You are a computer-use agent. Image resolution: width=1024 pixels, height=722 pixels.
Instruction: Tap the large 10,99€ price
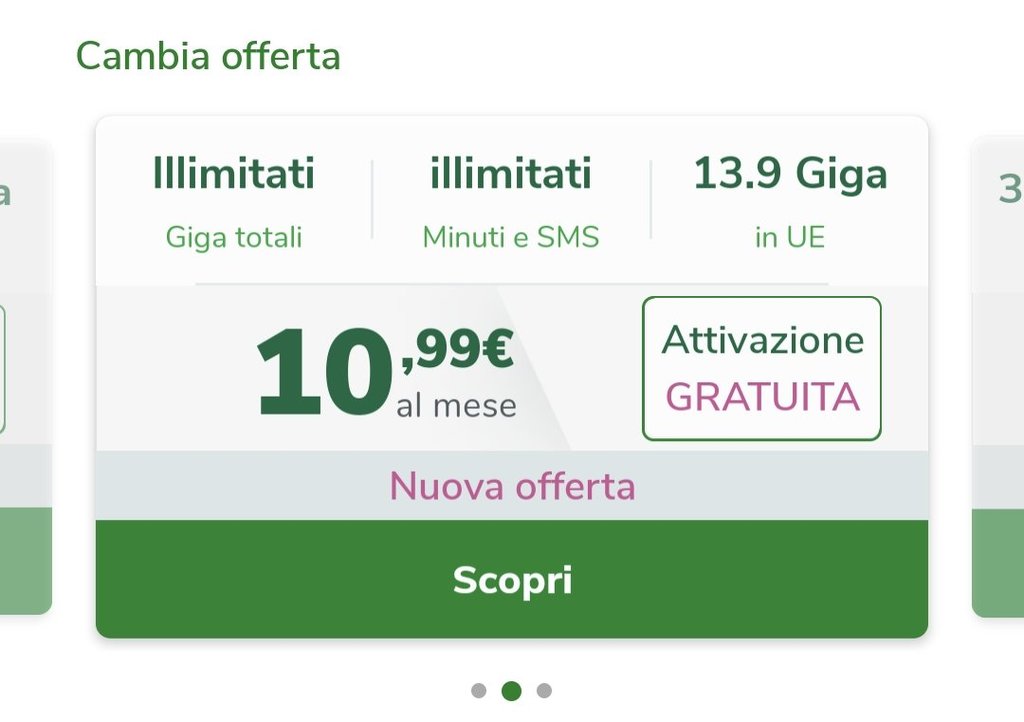click(384, 371)
